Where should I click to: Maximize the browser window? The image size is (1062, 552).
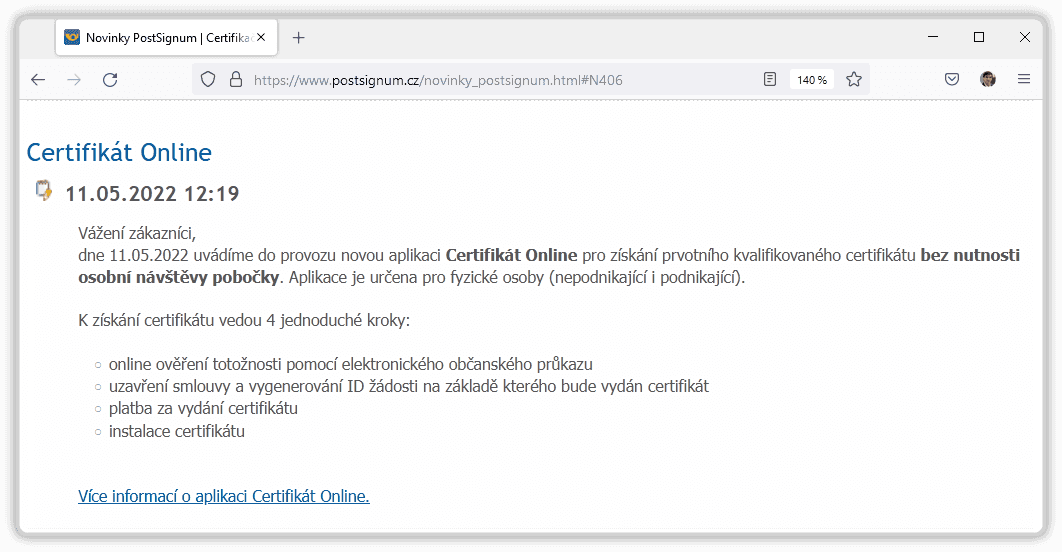coord(979,37)
